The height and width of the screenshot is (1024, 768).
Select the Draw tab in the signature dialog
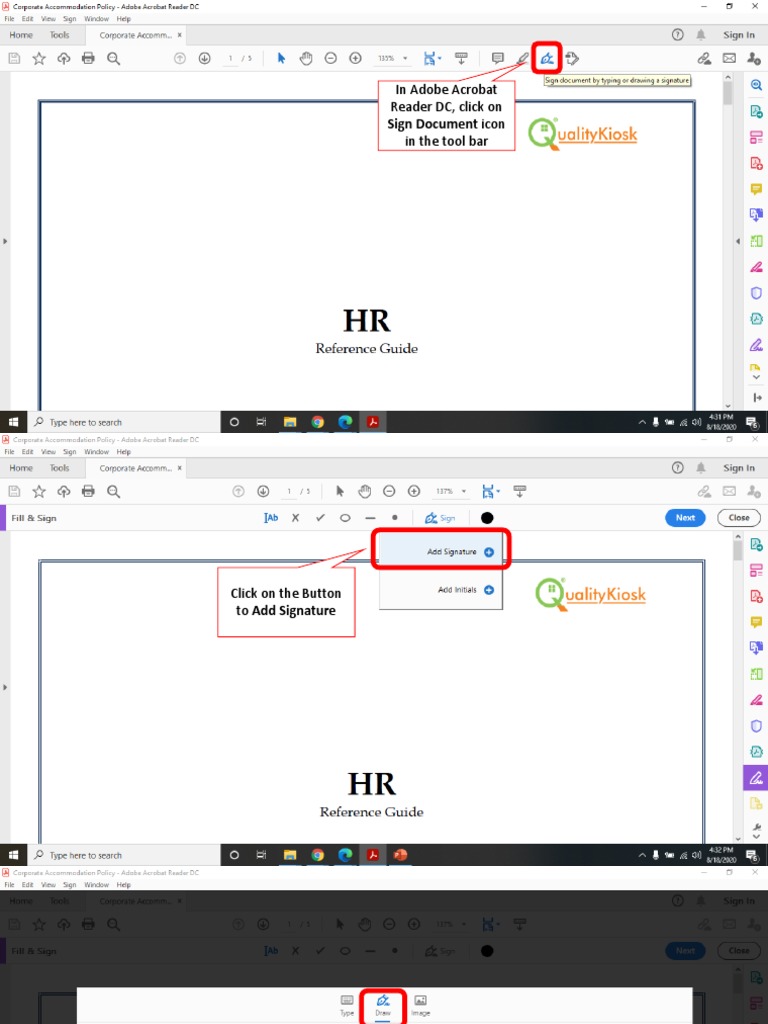coord(383,1006)
